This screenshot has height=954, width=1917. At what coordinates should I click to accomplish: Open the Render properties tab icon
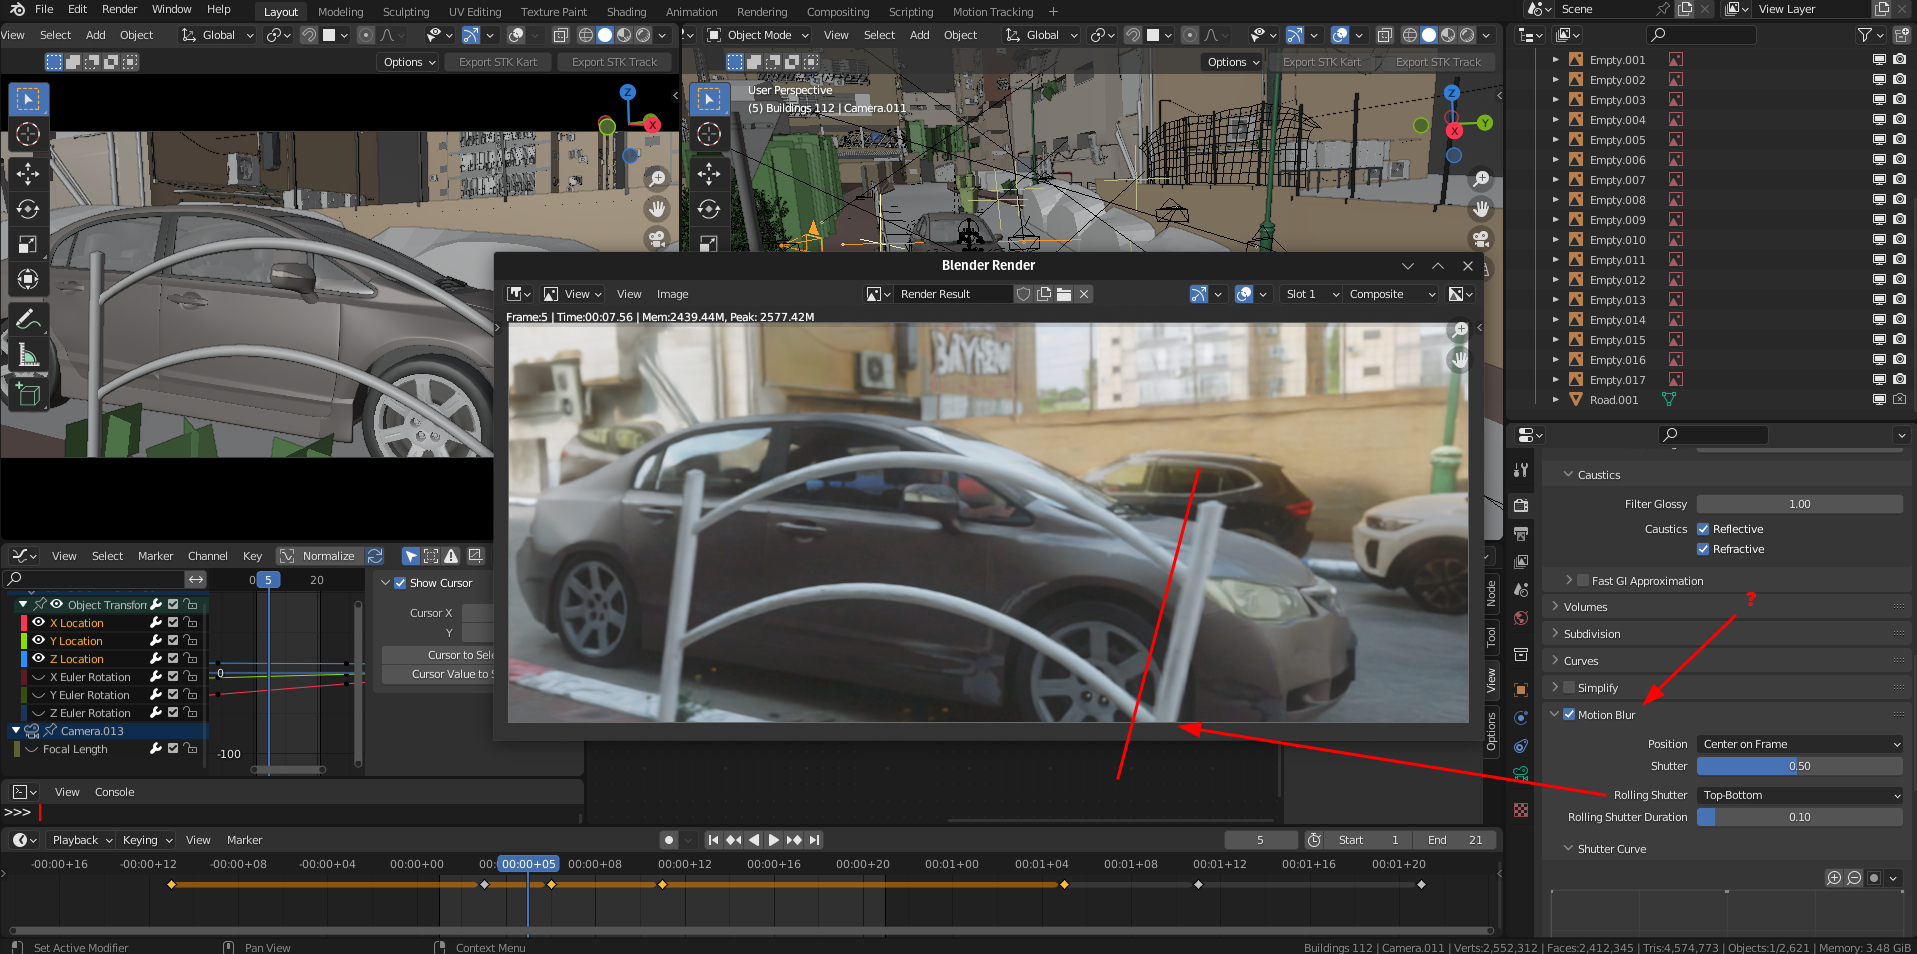[x=1521, y=505]
